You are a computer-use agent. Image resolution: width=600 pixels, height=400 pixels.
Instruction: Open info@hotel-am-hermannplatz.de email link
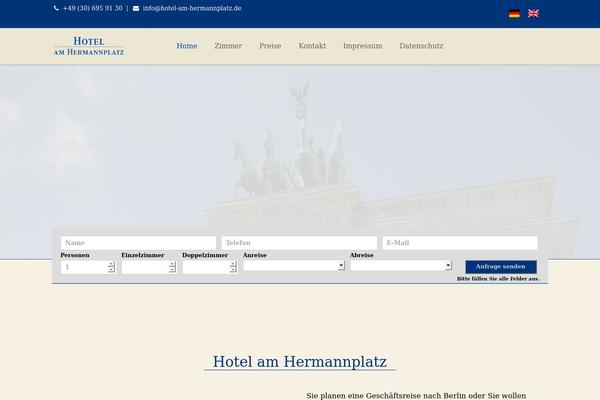pos(192,8)
